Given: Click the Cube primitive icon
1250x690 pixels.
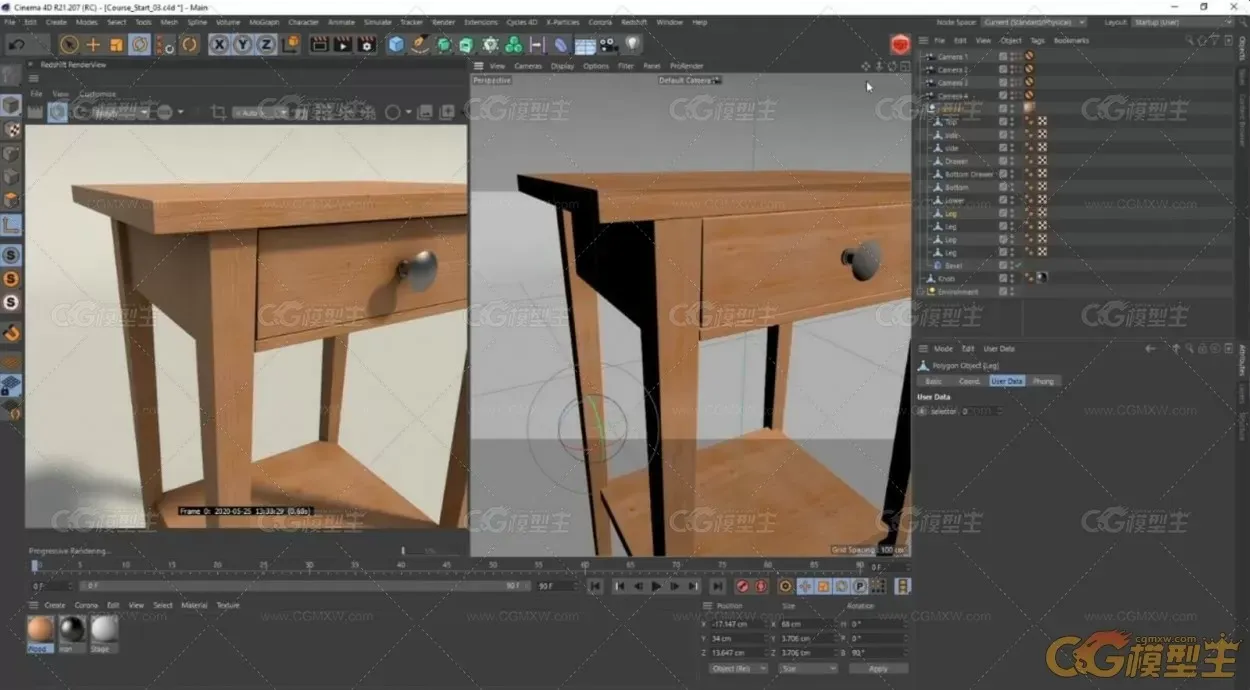Looking at the screenshot, I should 397,44.
